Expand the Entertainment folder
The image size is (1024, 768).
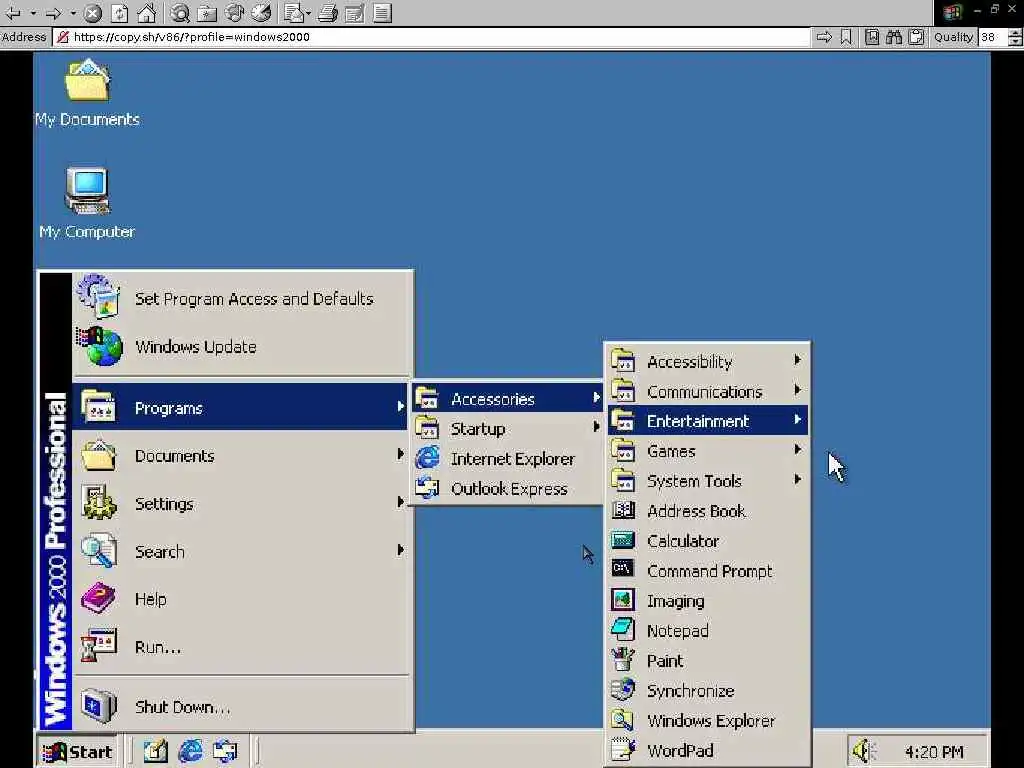click(x=708, y=421)
